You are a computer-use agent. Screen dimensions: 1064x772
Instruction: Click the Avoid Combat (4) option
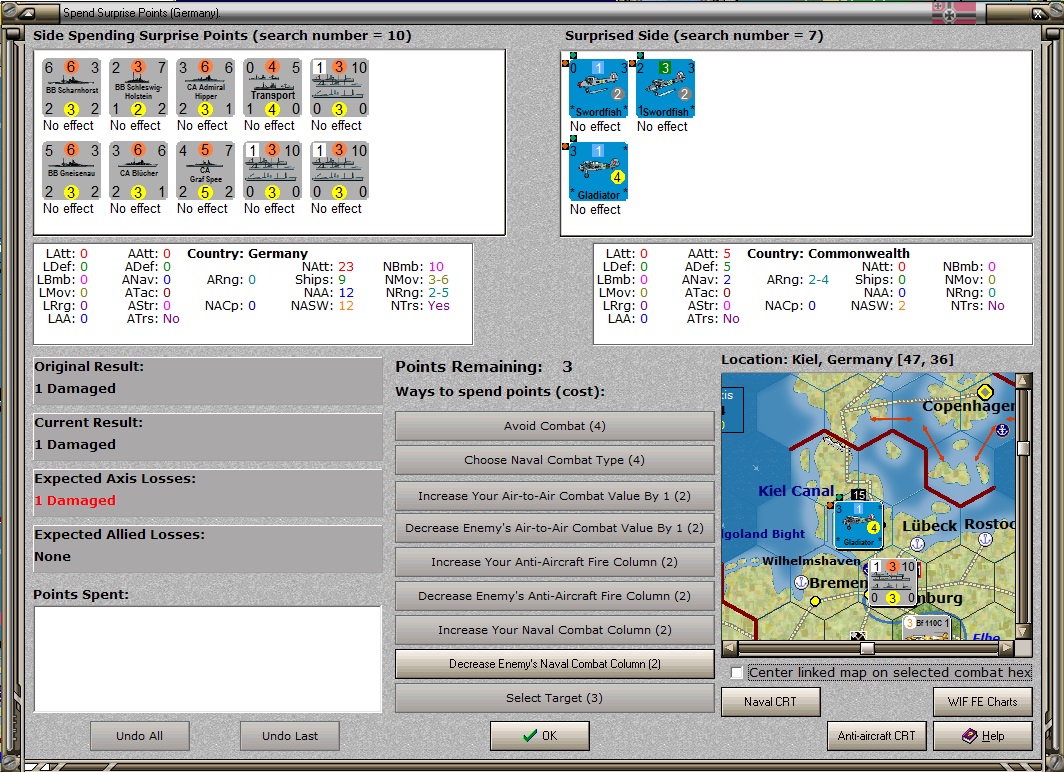point(554,426)
